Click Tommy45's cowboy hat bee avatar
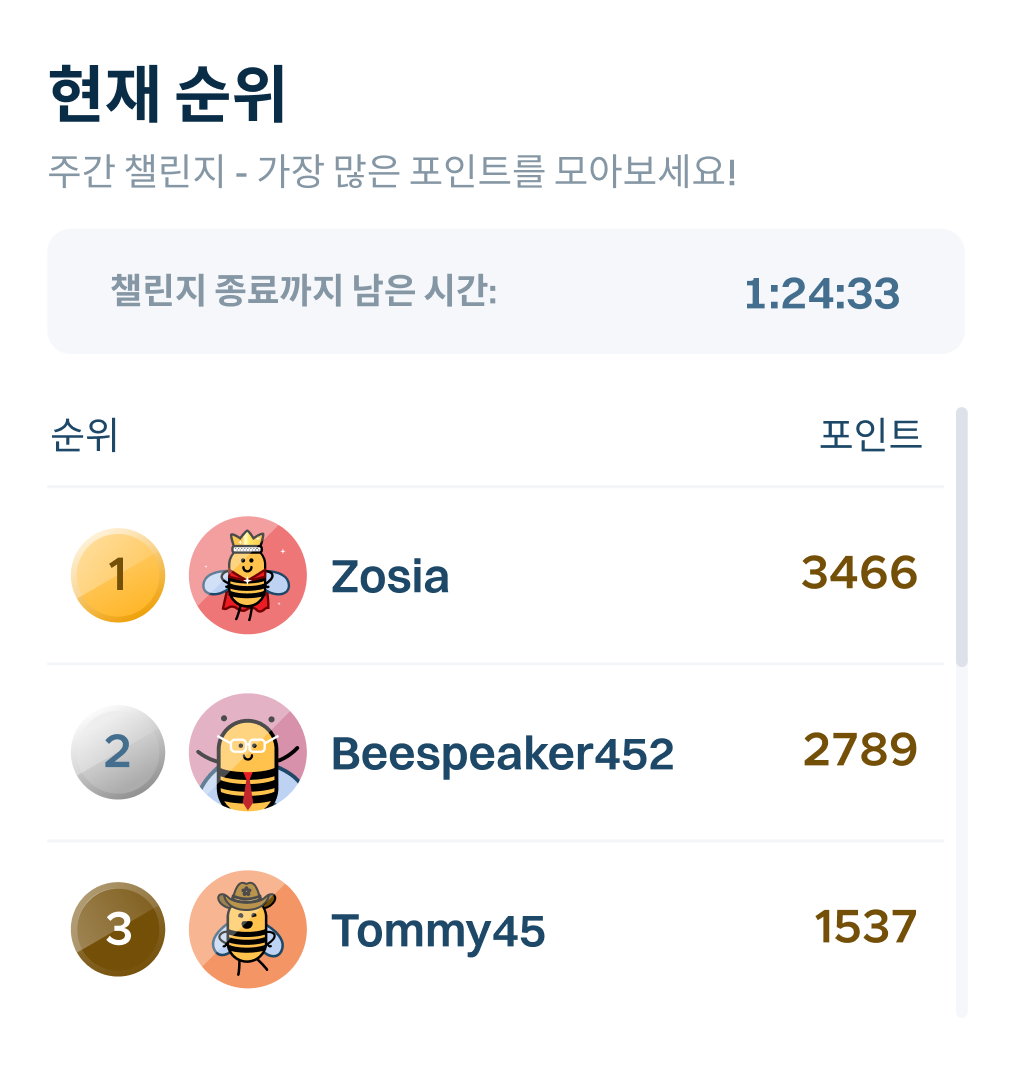The height and width of the screenshot is (1072, 1012). (247, 930)
